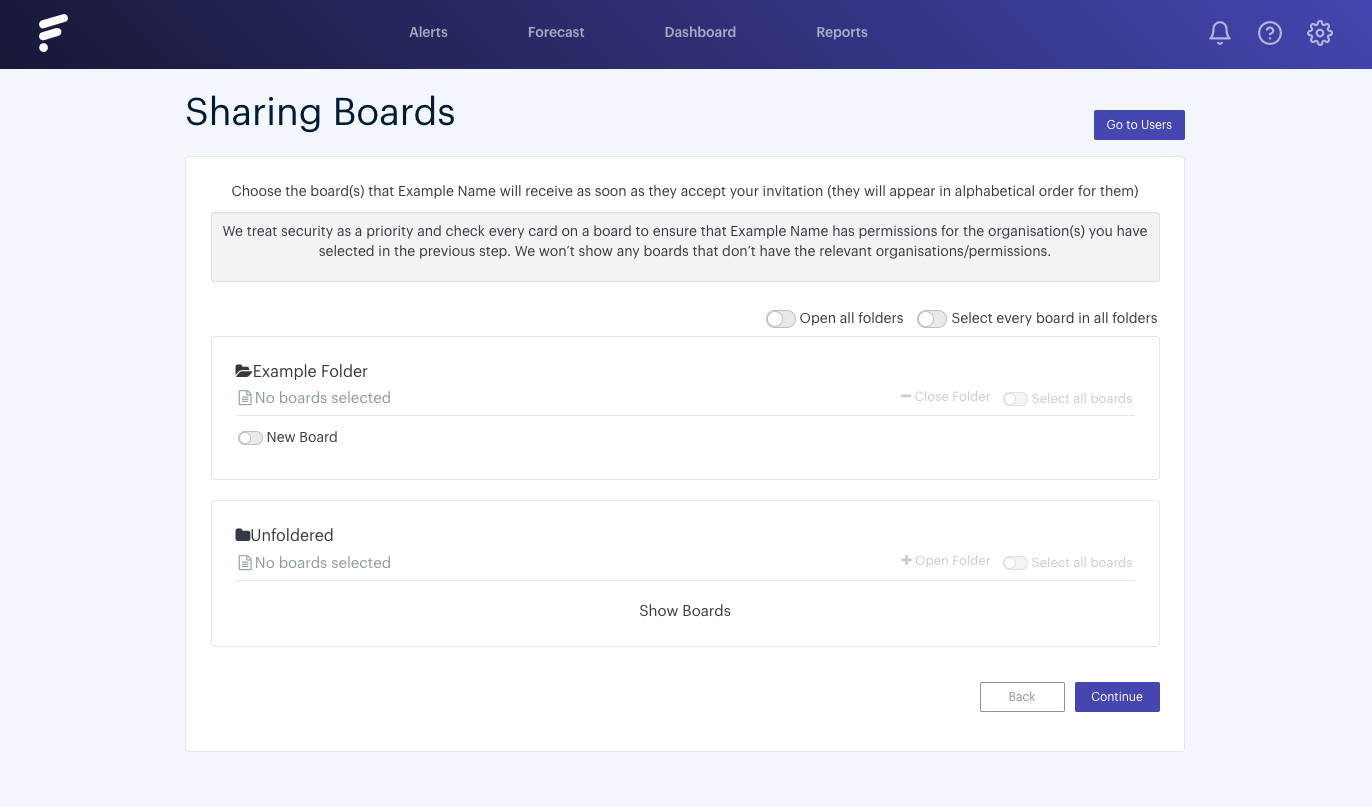
Task: Toggle Select all boards in Unfoldered
Action: tap(1015, 563)
